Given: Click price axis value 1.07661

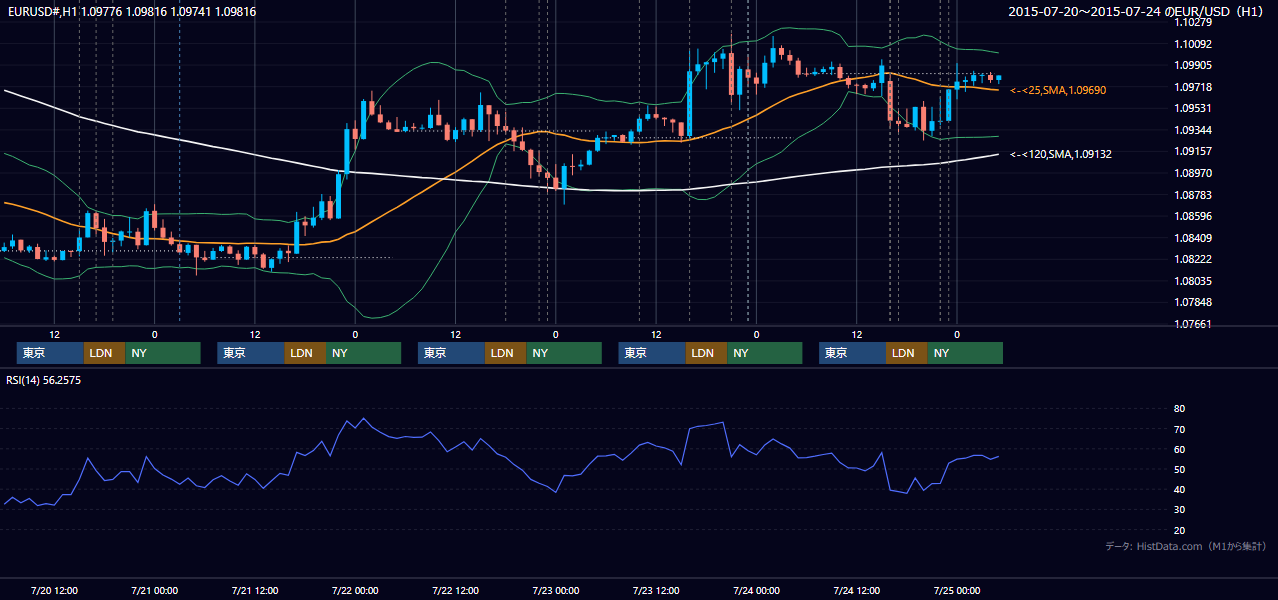Looking at the screenshot, I should 1194,324.
